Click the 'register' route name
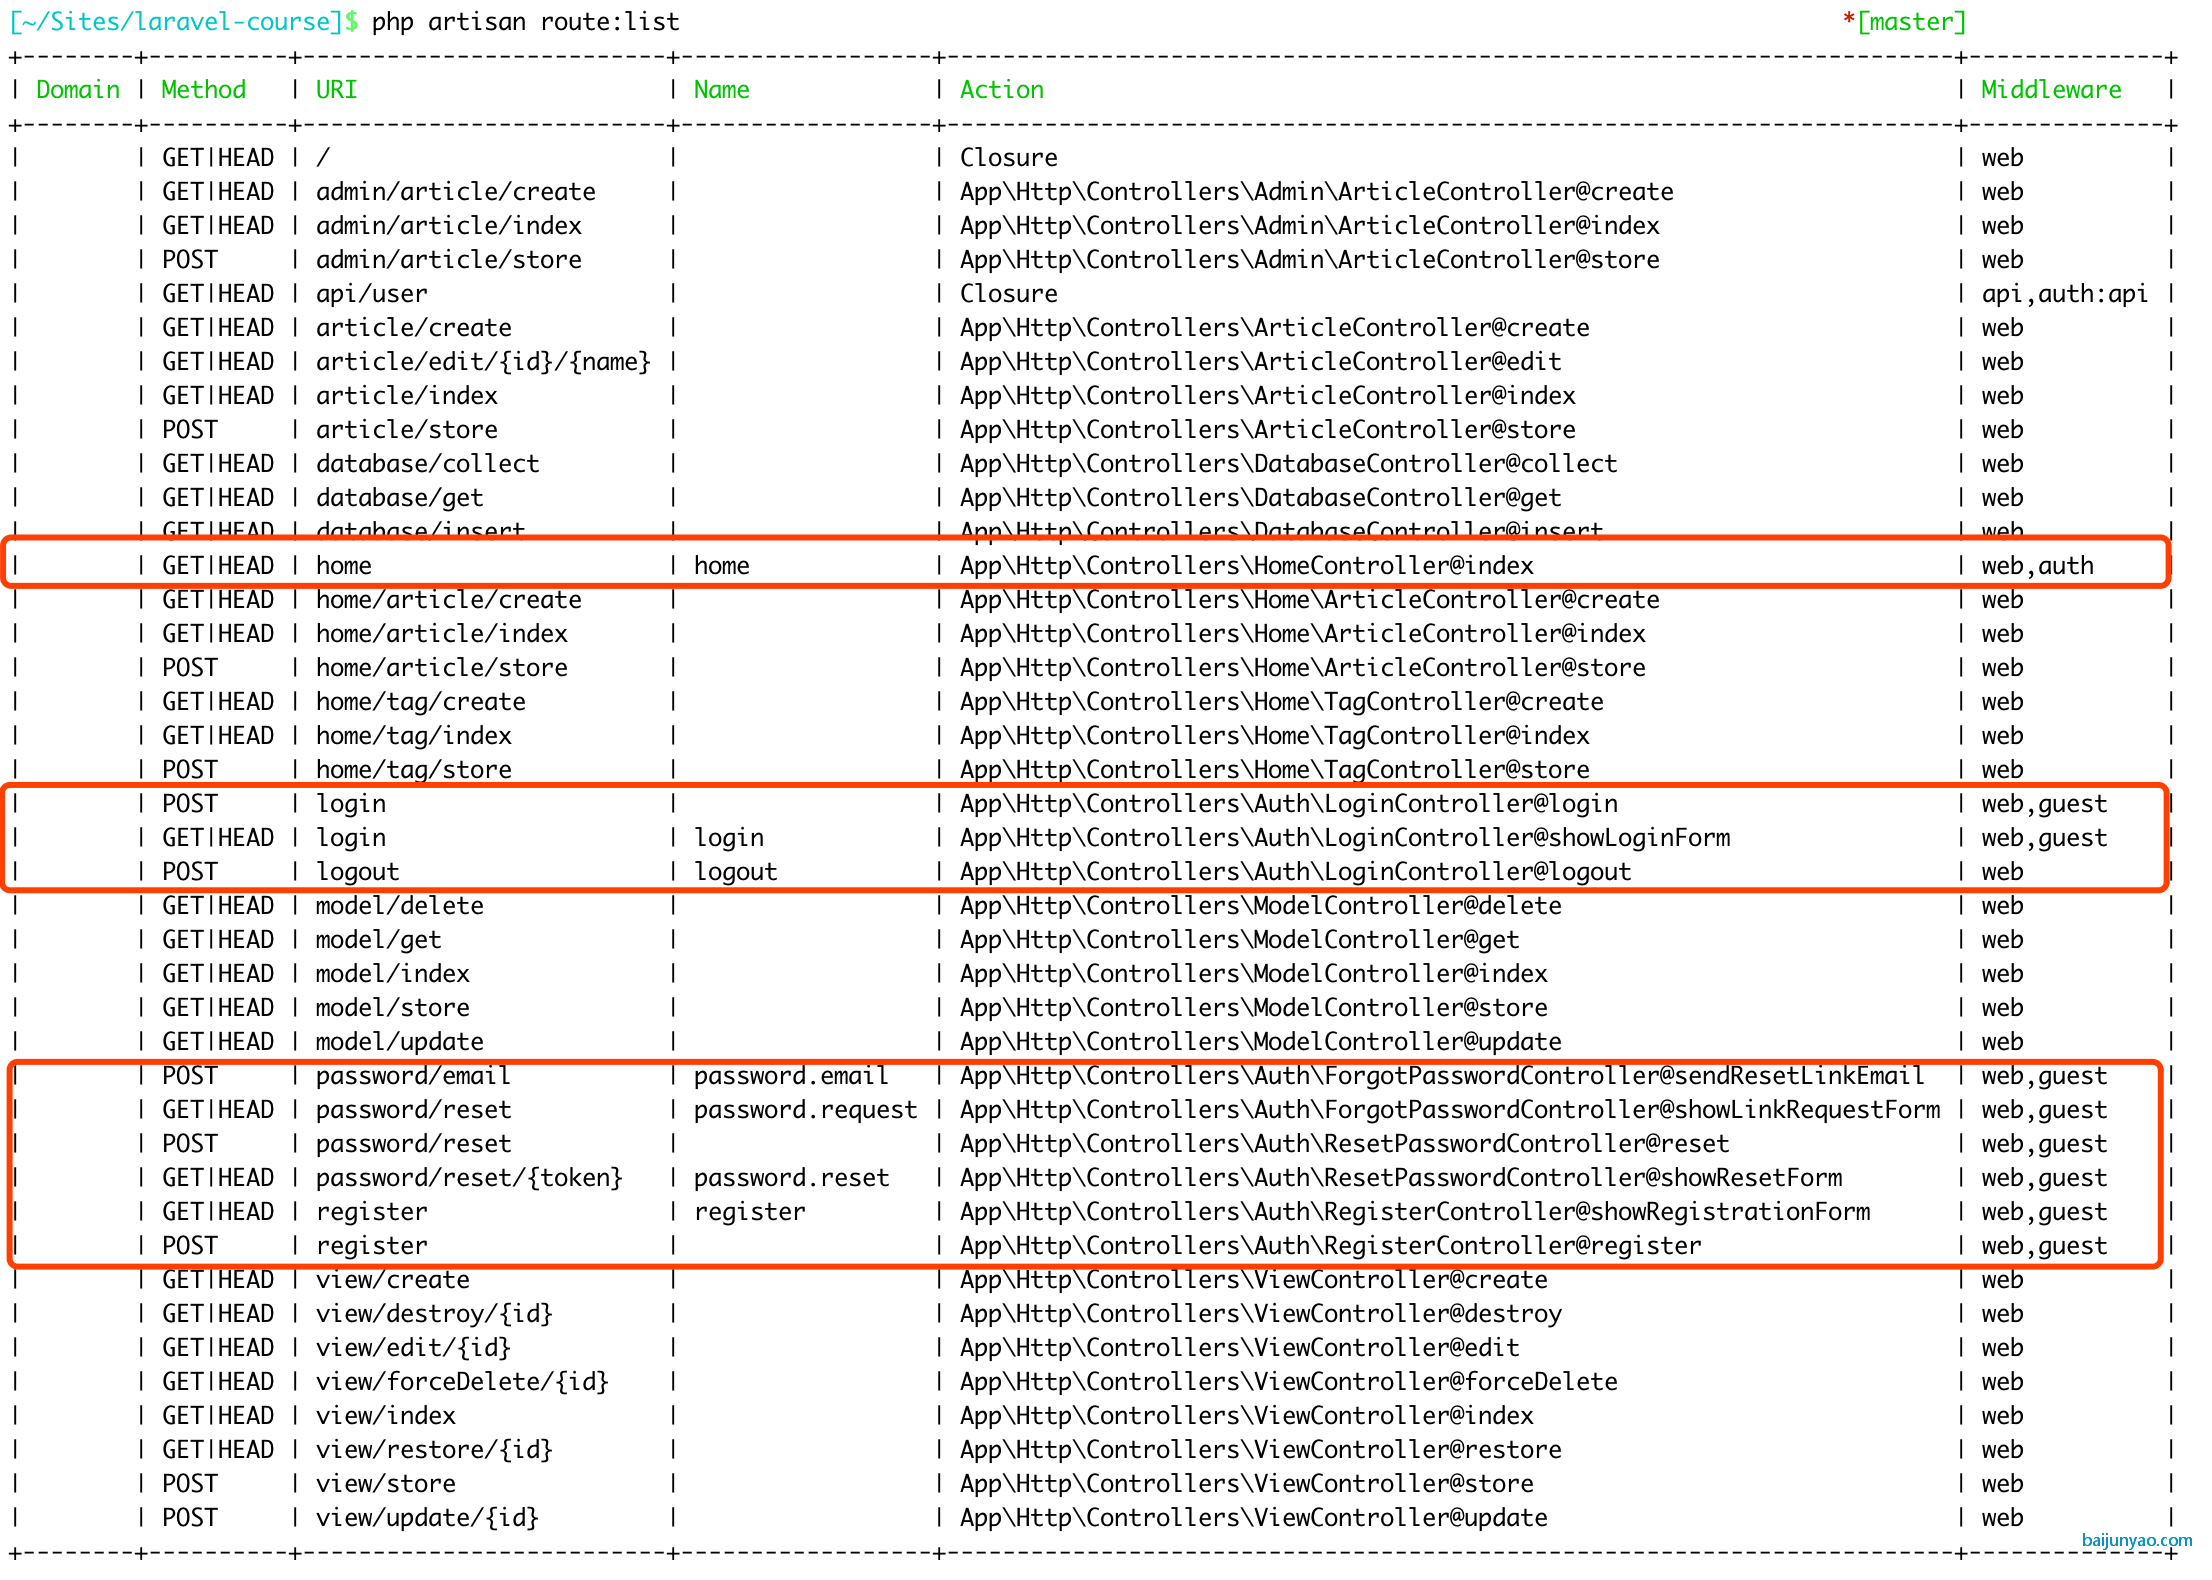Screen dimensions: 2212x1580 749,1212
